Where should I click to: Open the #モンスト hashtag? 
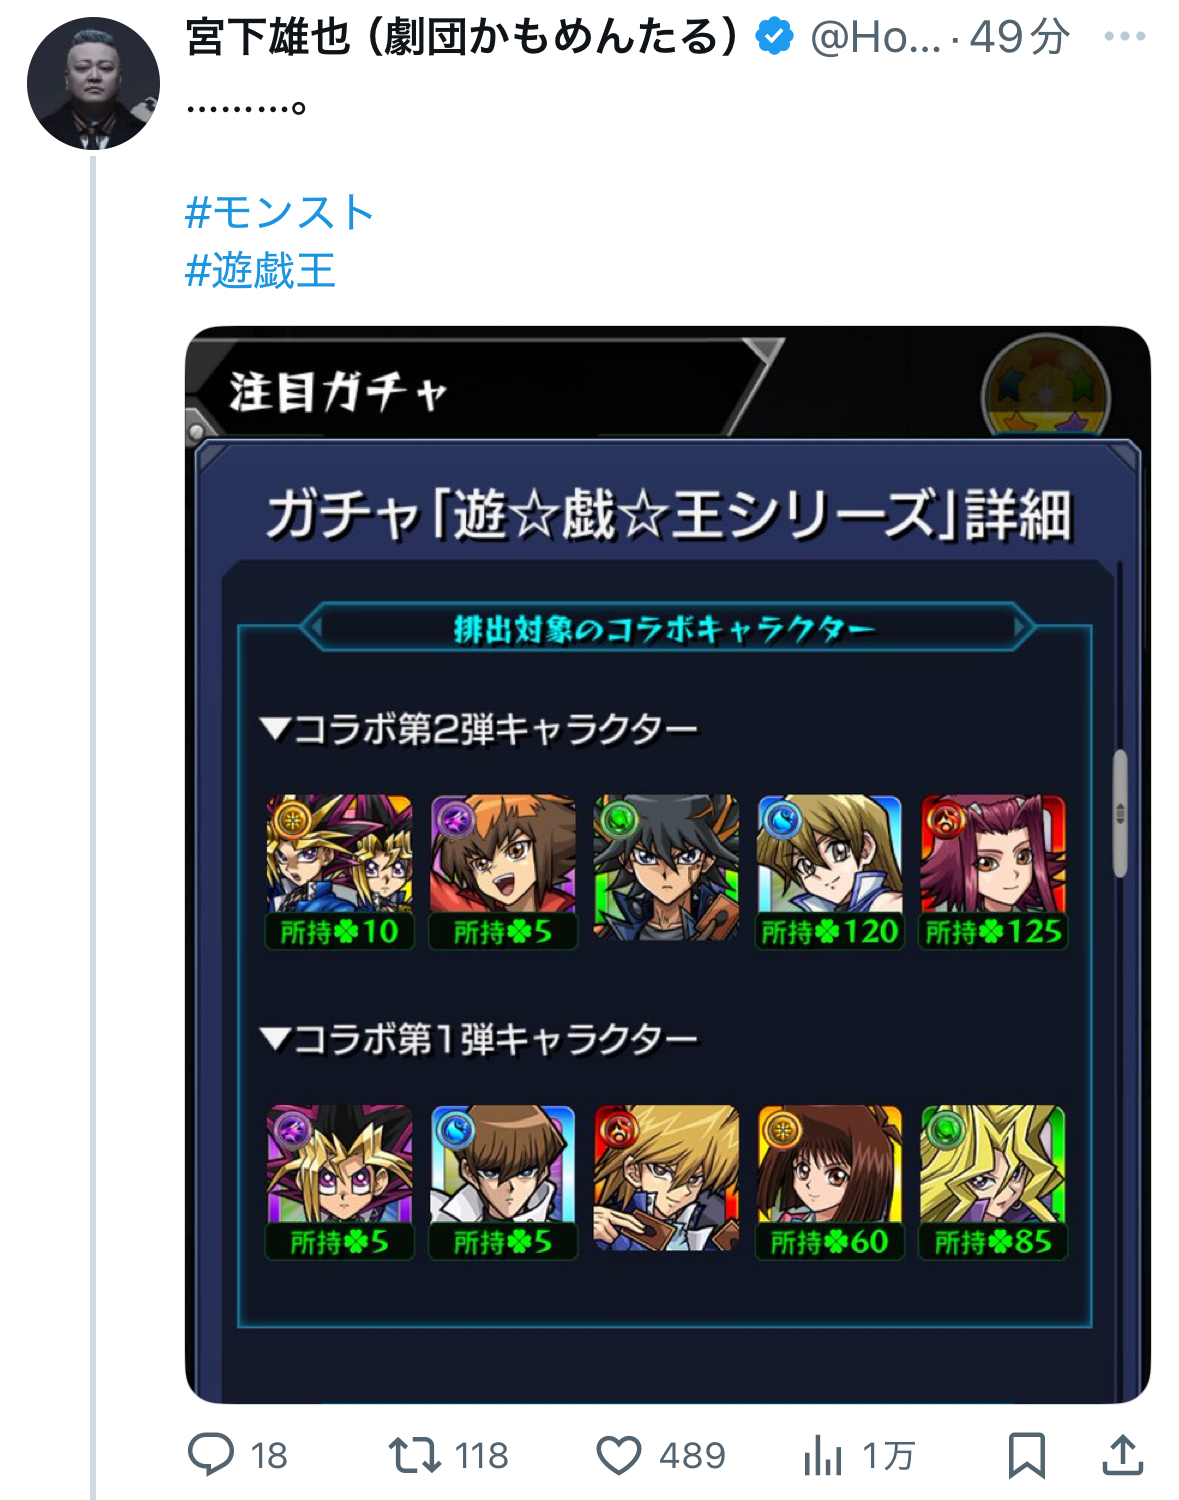tap(280, 213)
